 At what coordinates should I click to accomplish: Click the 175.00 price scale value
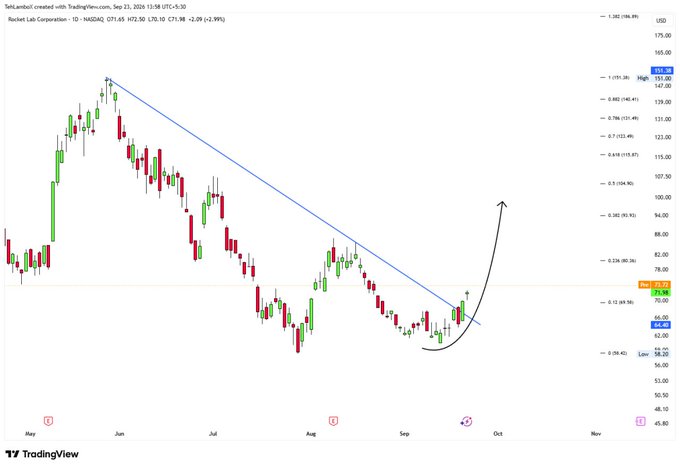663,36
